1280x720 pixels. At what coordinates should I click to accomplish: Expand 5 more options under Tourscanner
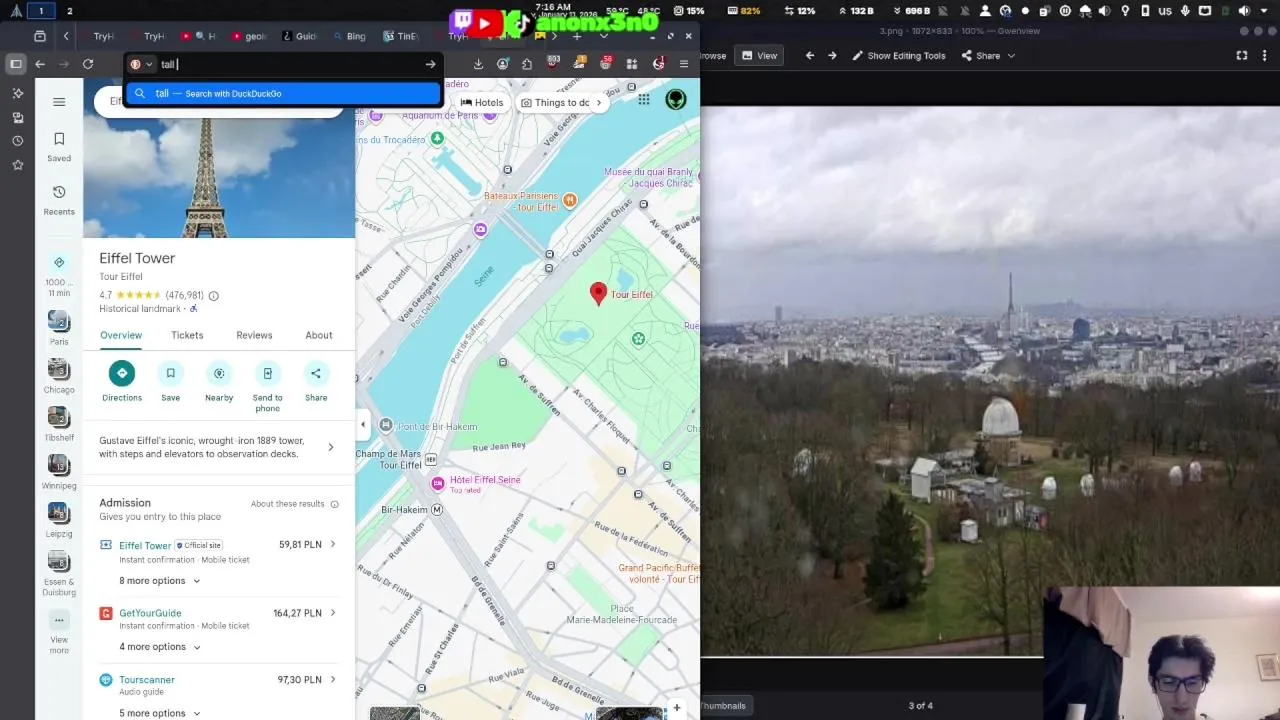point(159,713)
